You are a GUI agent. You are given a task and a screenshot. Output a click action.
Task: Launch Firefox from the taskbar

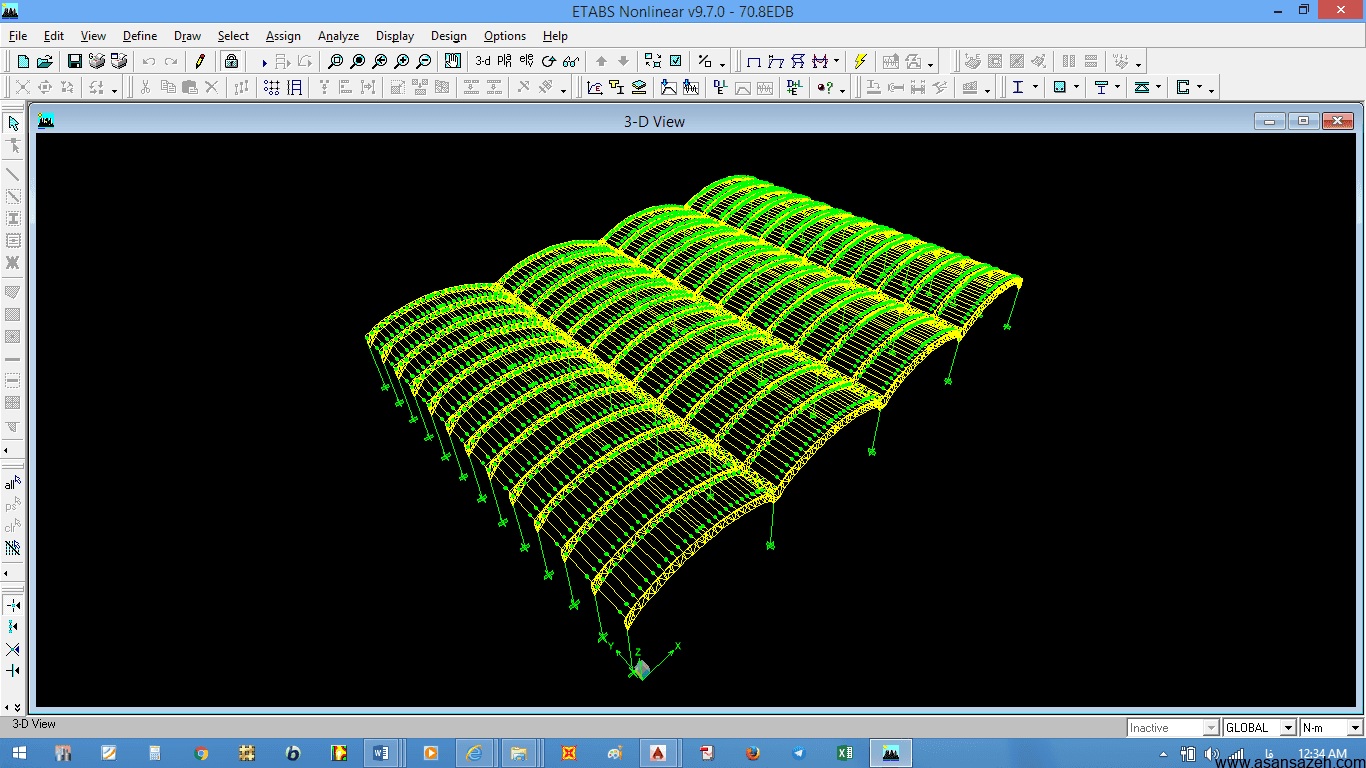click(753, 753)
